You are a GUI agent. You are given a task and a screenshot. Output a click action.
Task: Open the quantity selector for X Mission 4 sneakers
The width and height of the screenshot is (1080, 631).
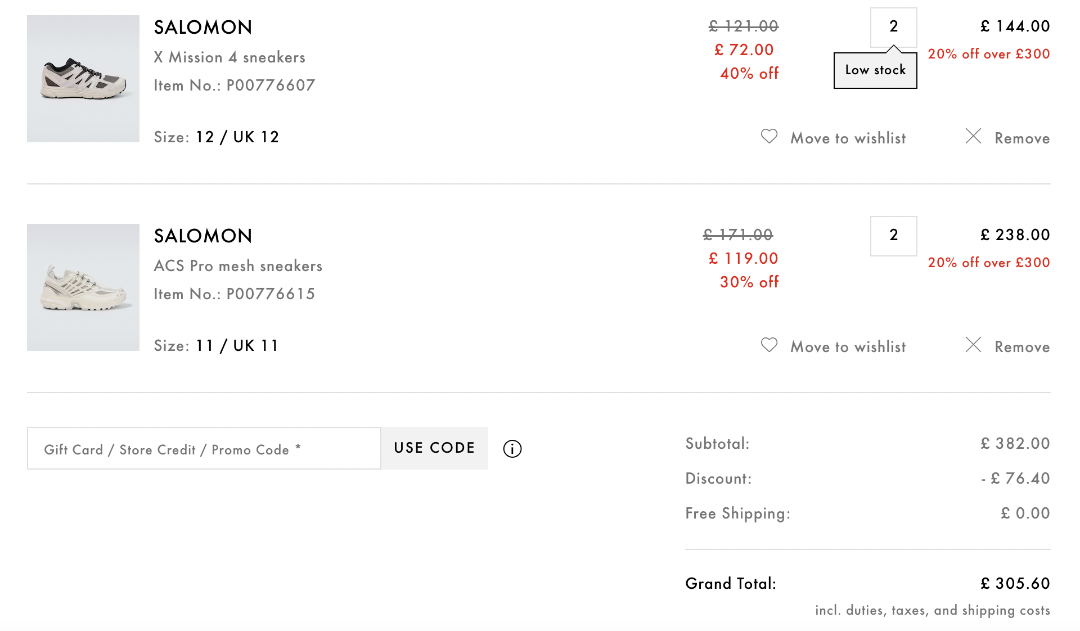pyautogui.click(x=893, y=27)
